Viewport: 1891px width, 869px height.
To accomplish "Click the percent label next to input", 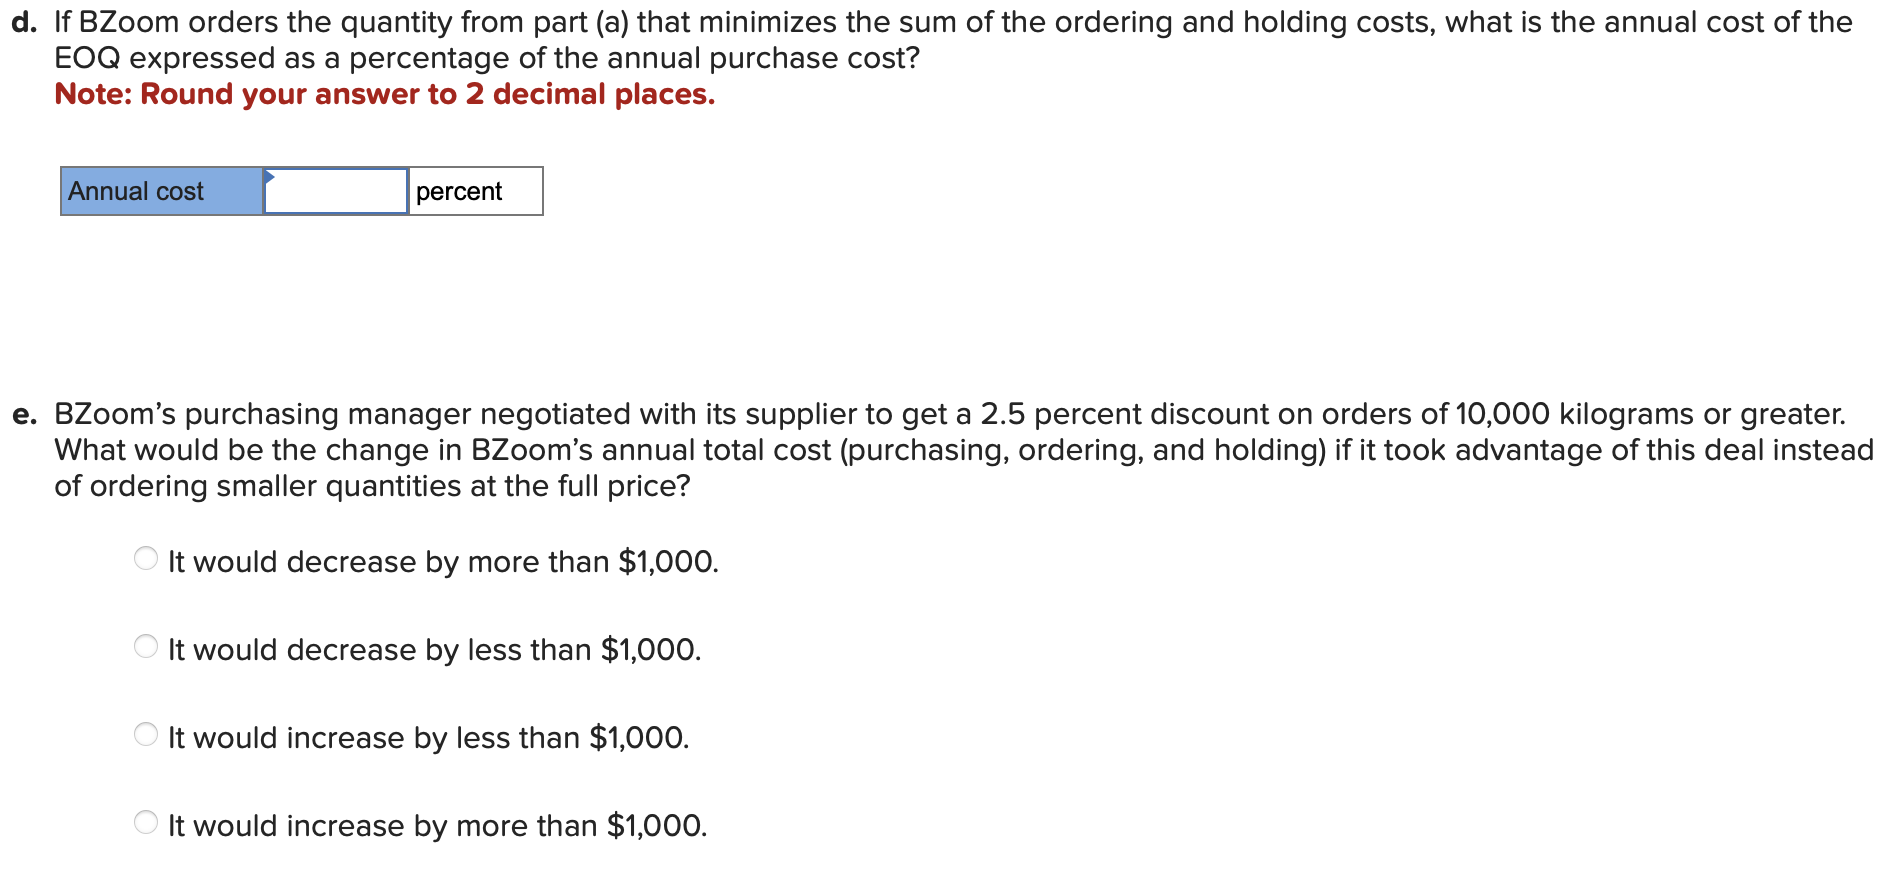I will pyautogui.click(x=458, y=191).
